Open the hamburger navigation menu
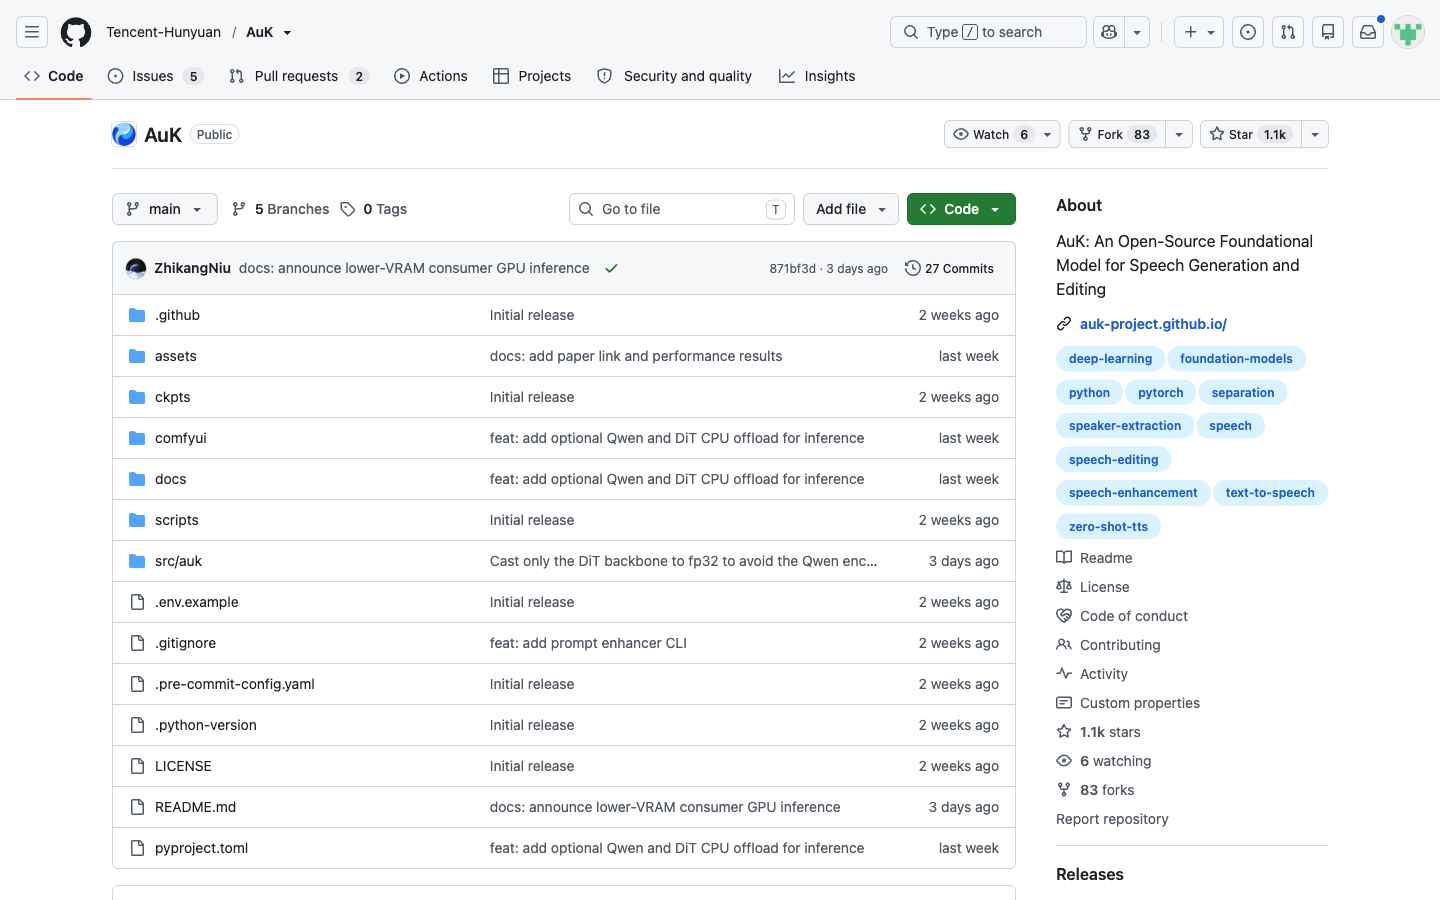 (32, 32)
